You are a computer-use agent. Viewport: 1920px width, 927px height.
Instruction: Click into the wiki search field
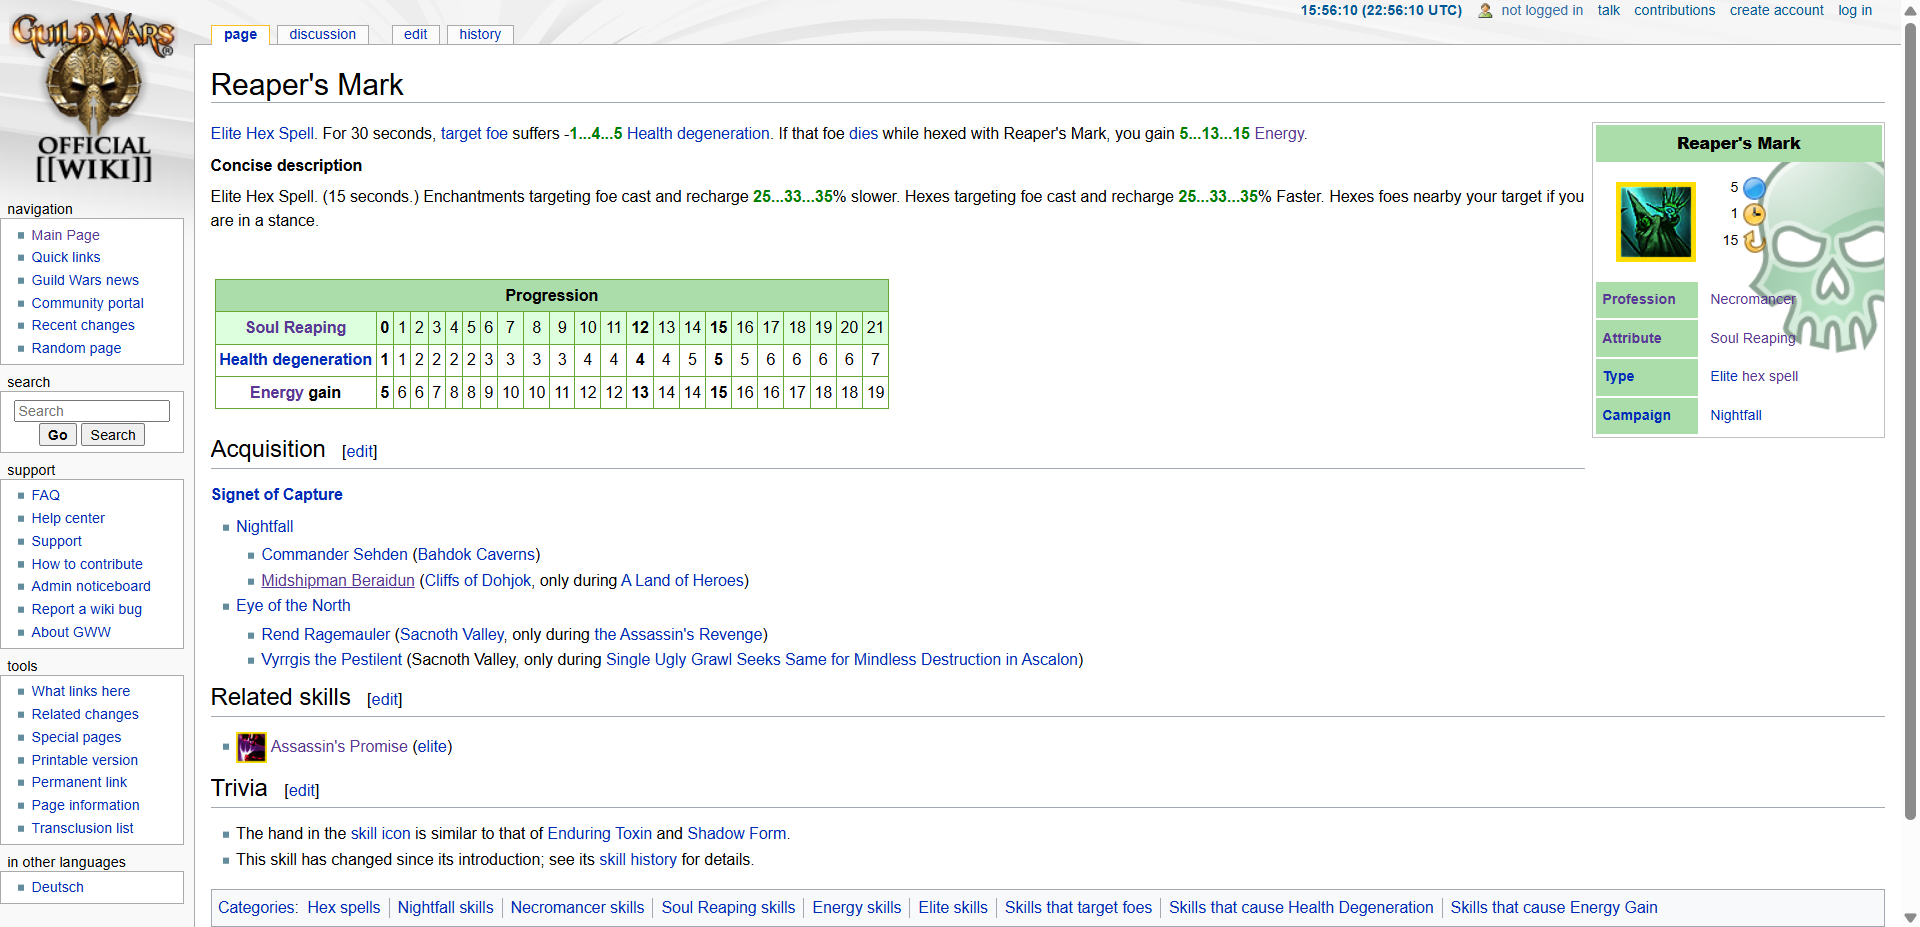pos(92,411)
